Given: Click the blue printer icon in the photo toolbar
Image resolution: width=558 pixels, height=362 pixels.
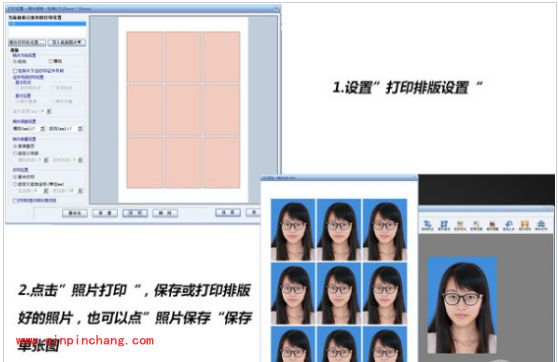Looking at the screenshot, I should pyautogui.click(x=541, y=225).
